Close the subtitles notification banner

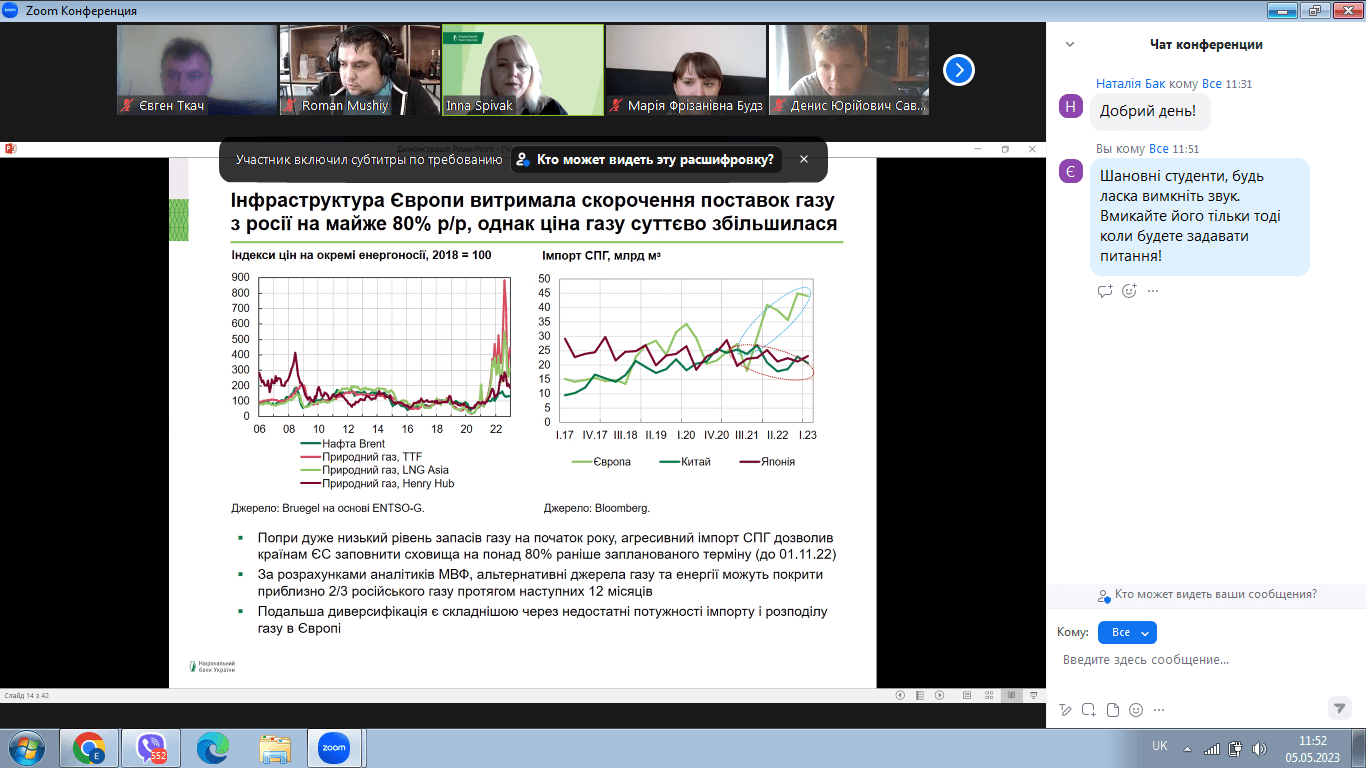coord(804,159)
